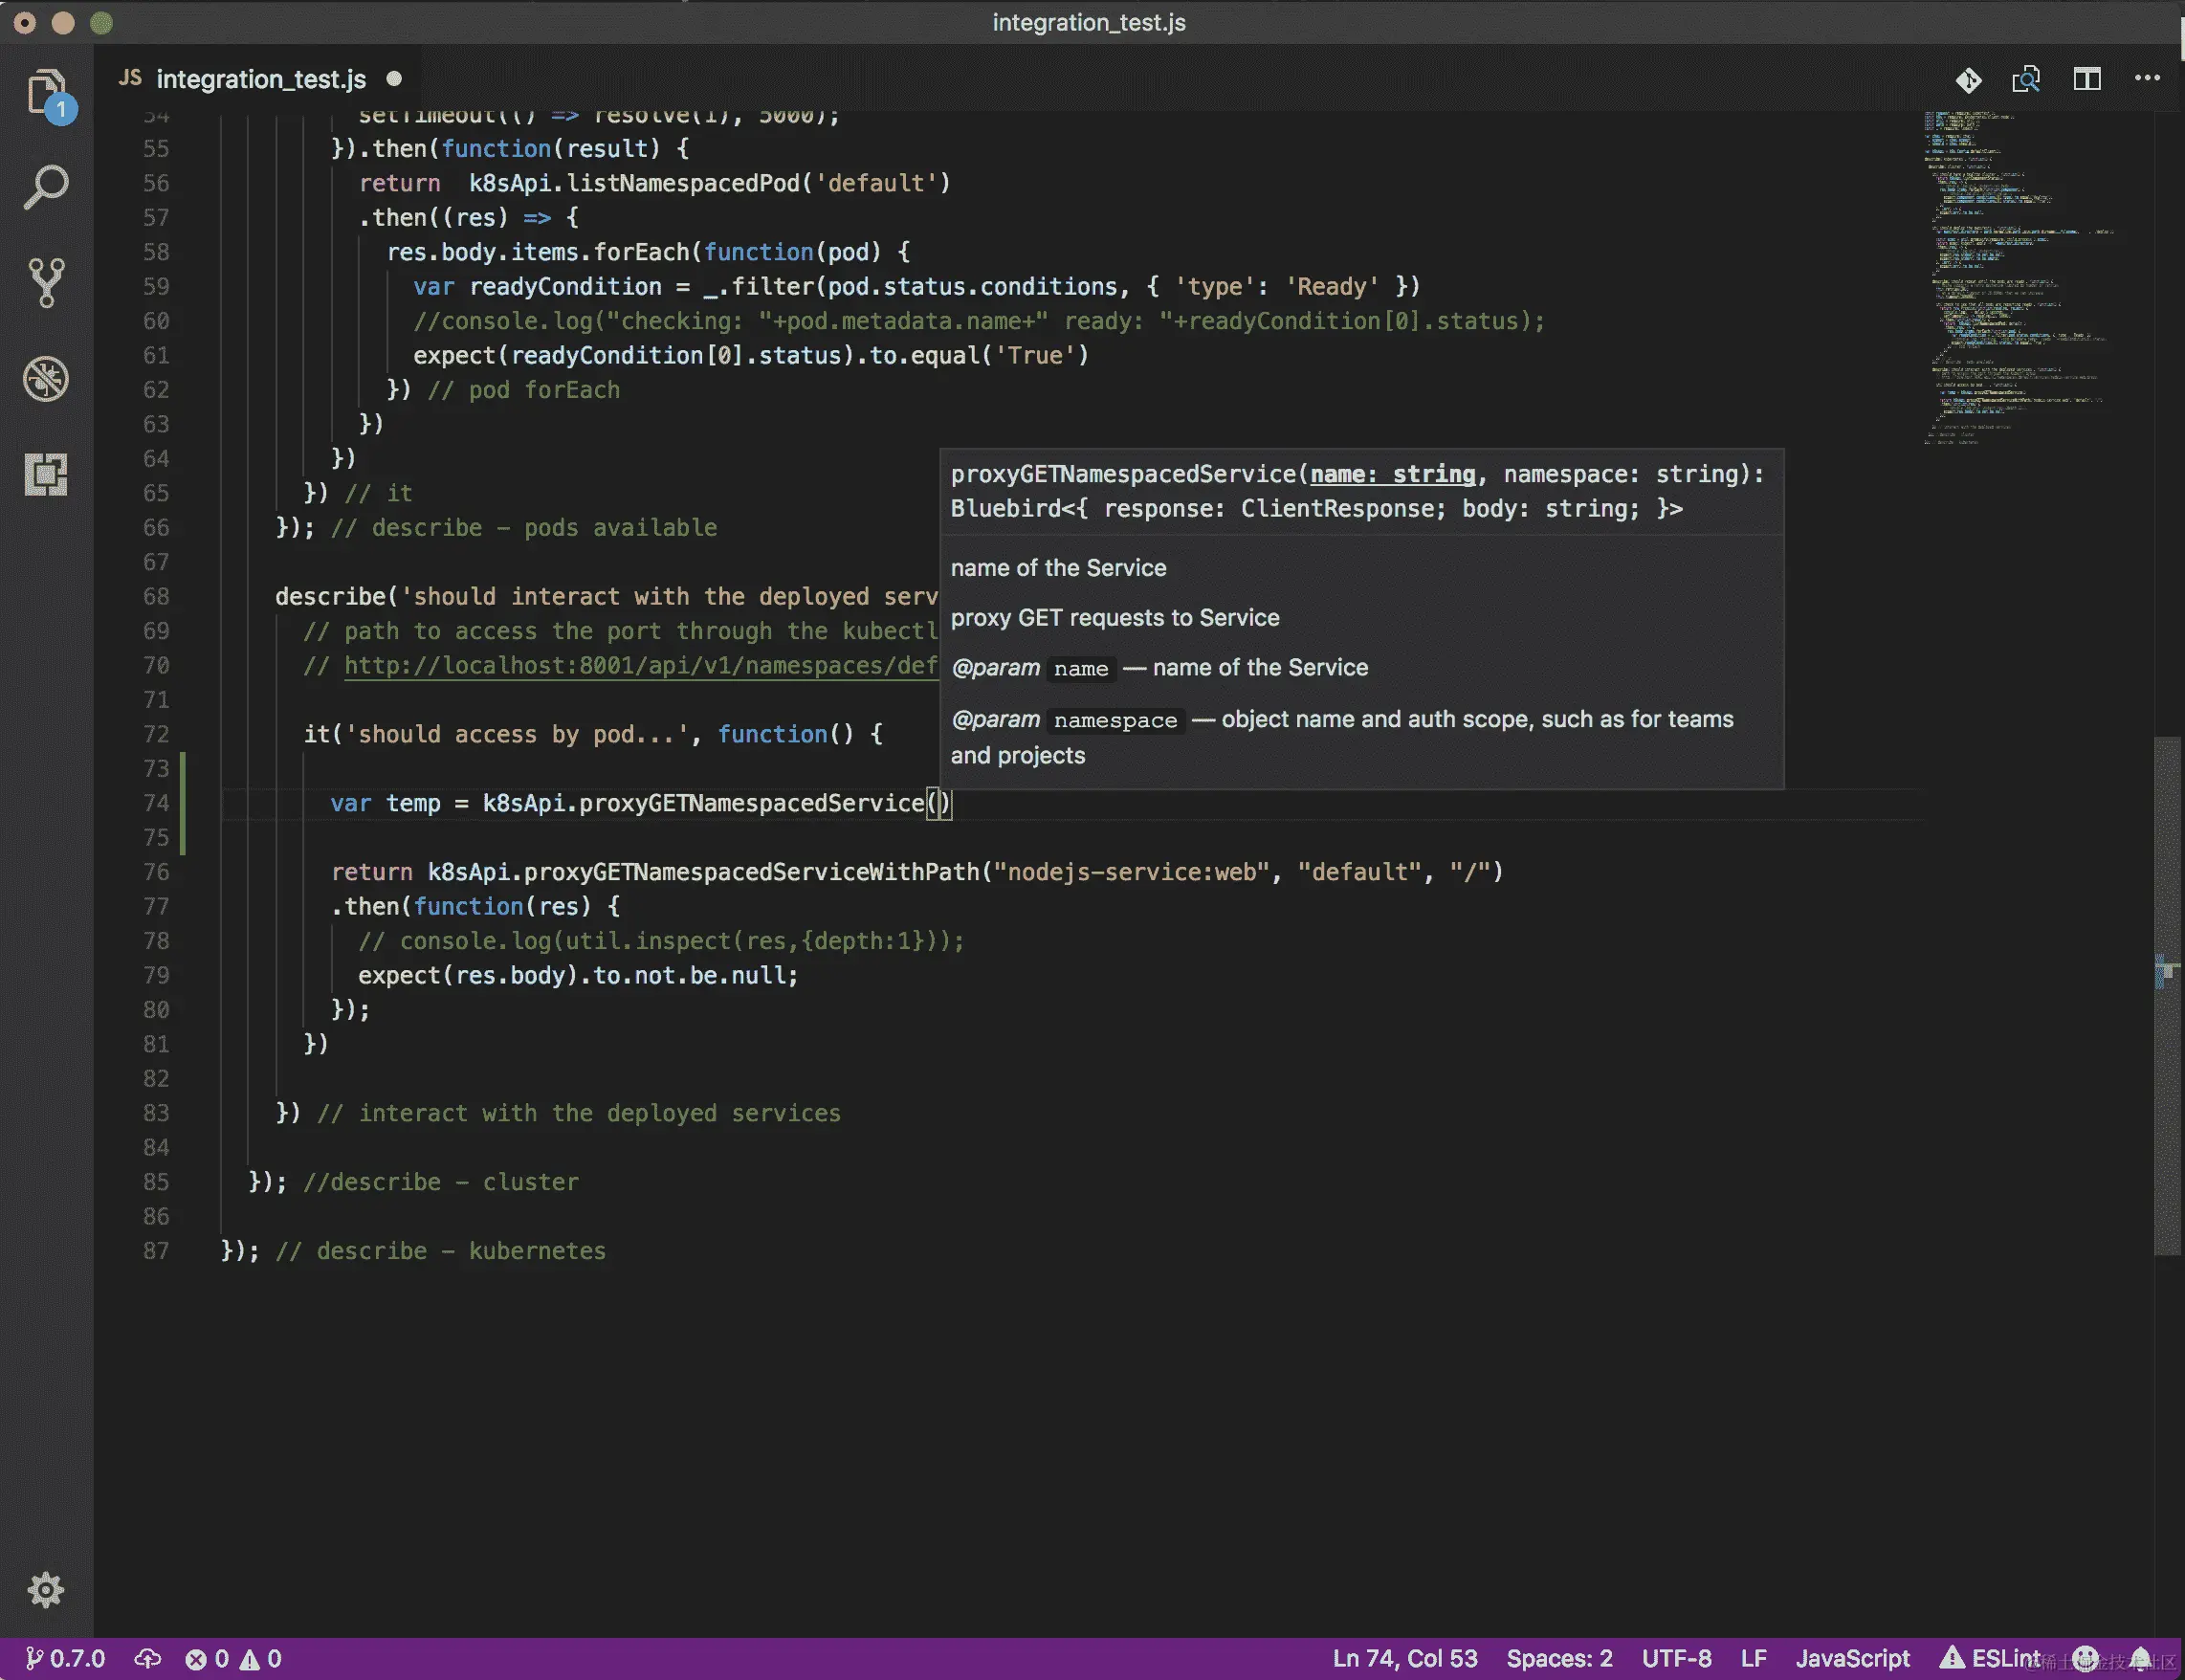Open the Search panel
The width and height of the screenshot is (2185, 1680).
click(46, 187)
